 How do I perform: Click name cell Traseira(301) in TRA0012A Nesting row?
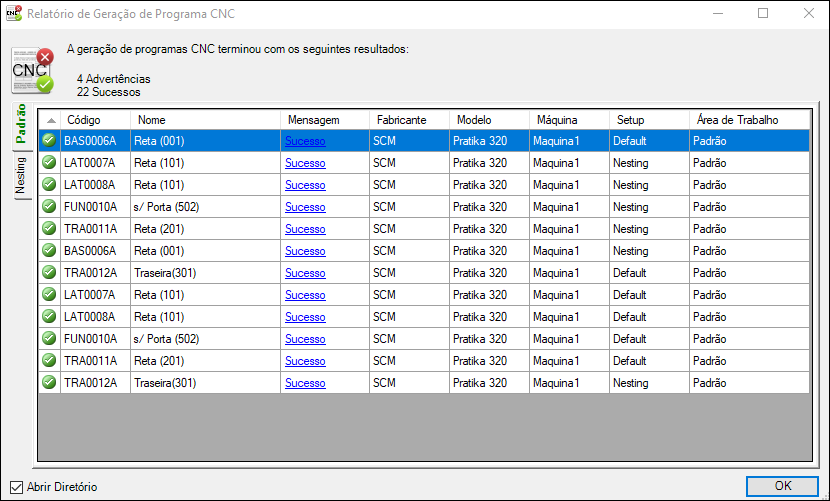[x=205, y=383]
